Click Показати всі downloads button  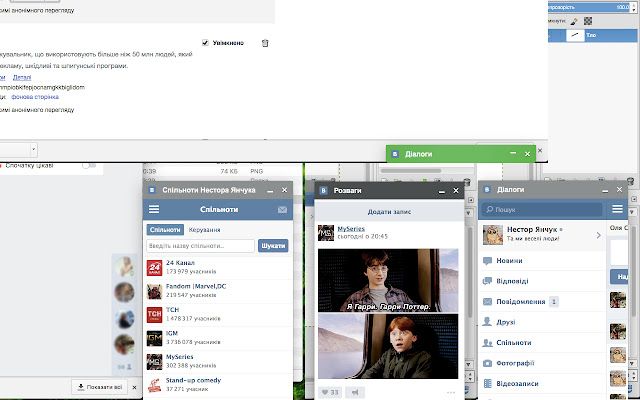[x=100, y=387]
